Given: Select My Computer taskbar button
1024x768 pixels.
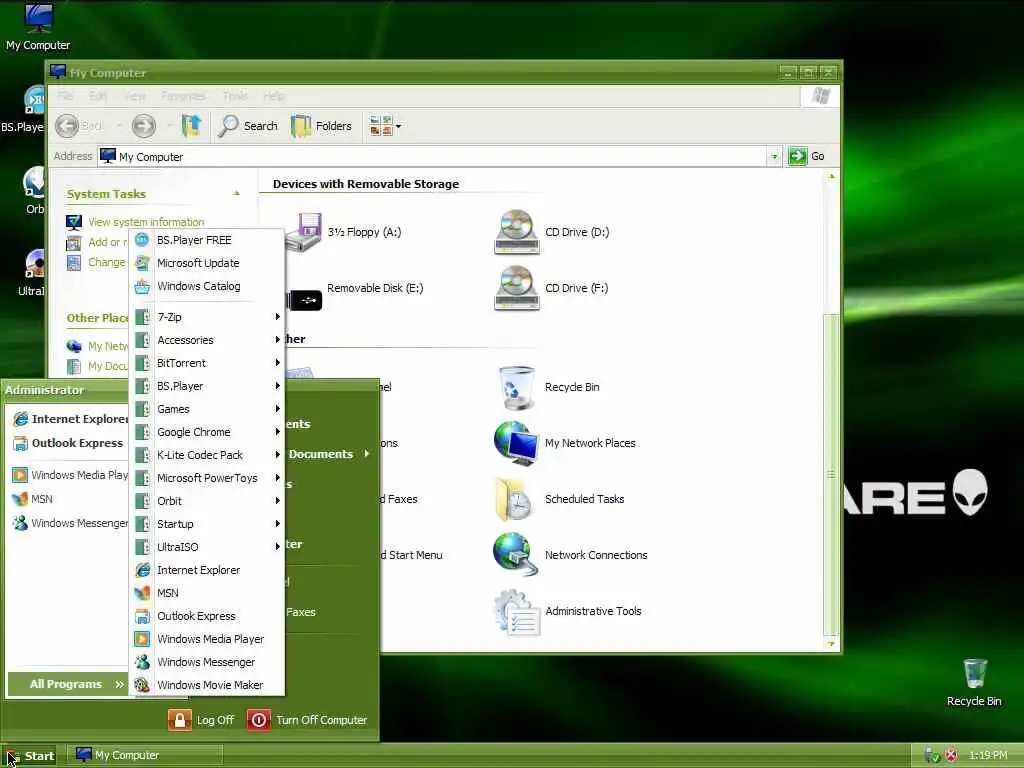Looking at the screenshot, I should pos(144,755).
